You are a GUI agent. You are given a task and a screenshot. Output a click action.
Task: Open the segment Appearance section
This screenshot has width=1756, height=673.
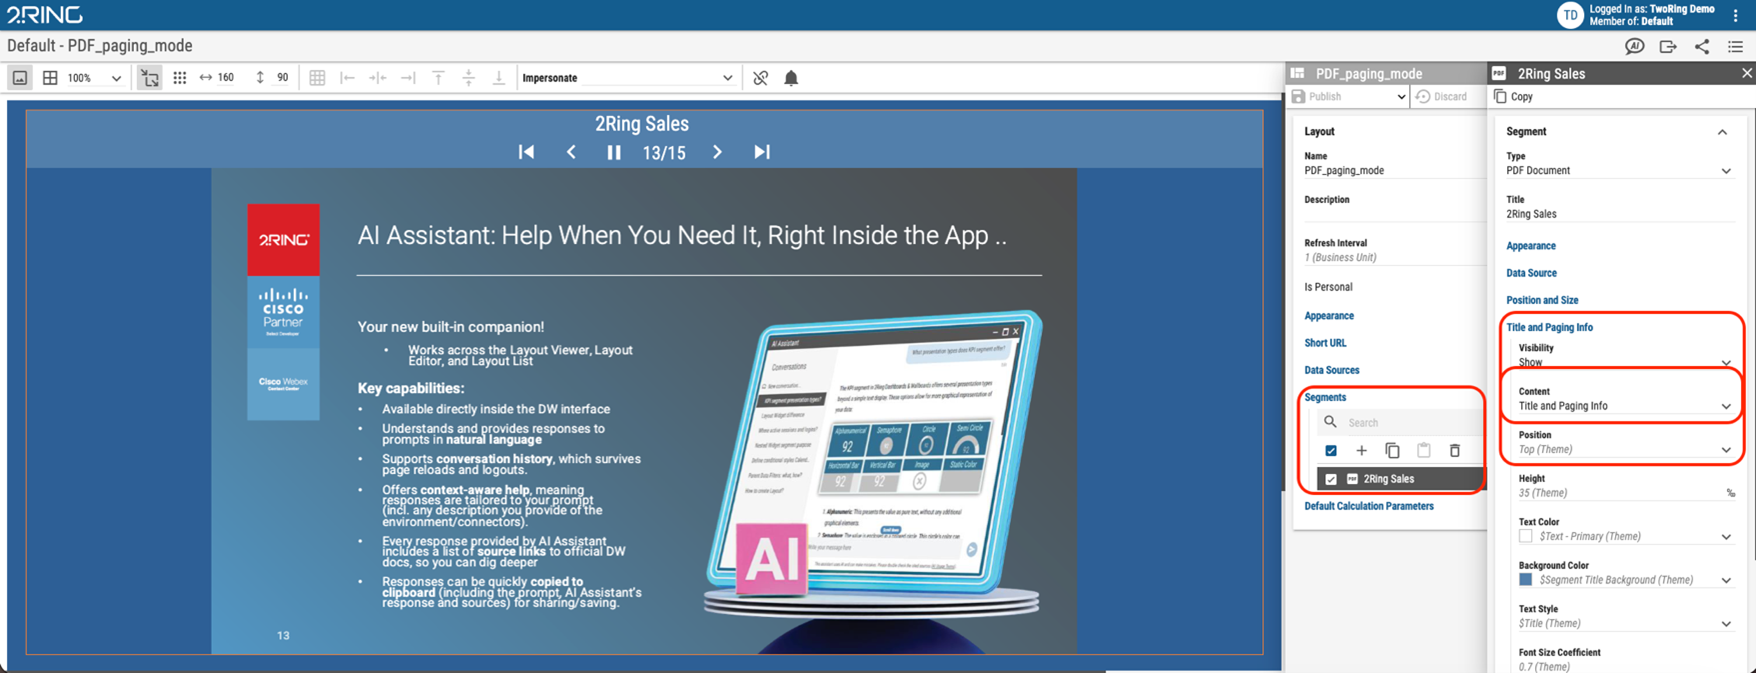(x=1531, y=246)
